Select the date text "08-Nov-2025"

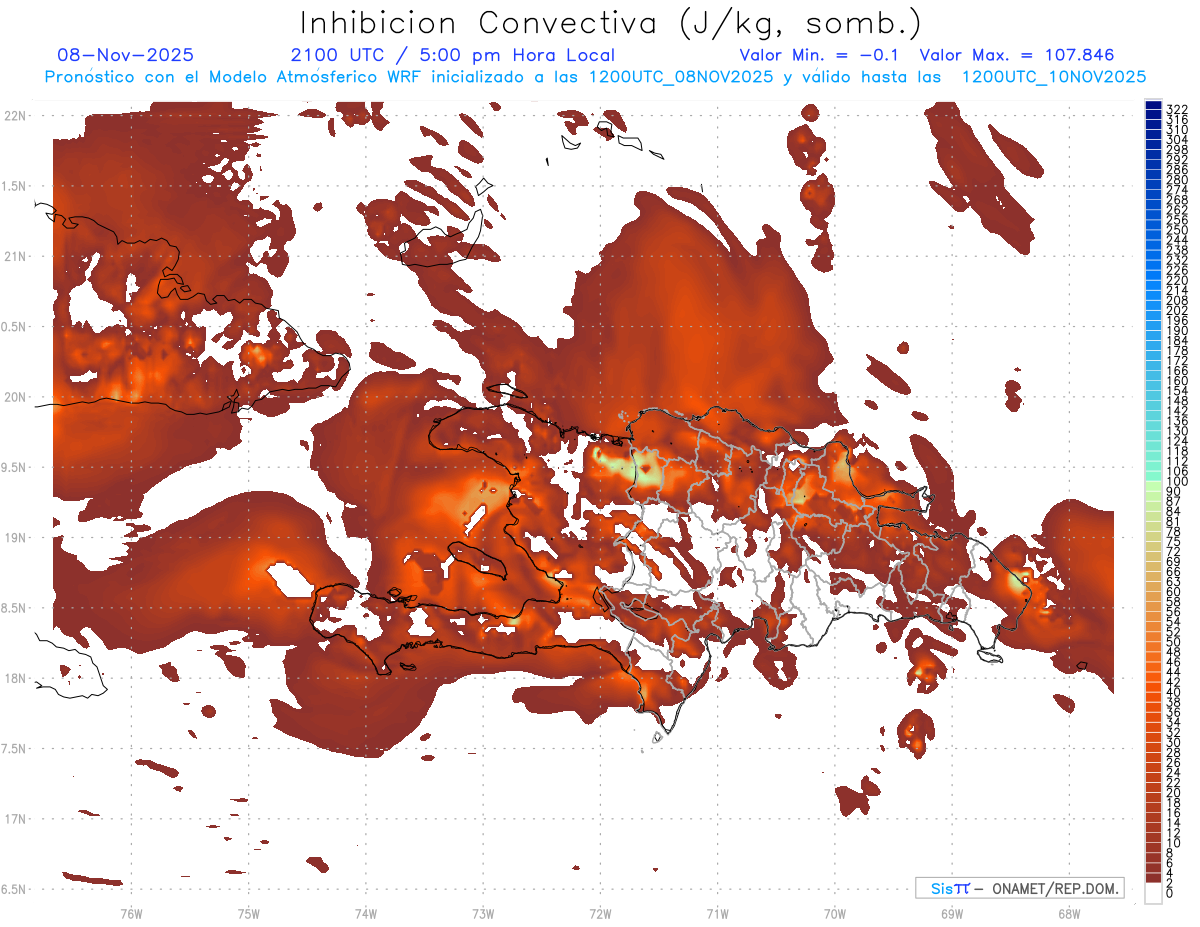pyautogui.click(x=126, y=55)
